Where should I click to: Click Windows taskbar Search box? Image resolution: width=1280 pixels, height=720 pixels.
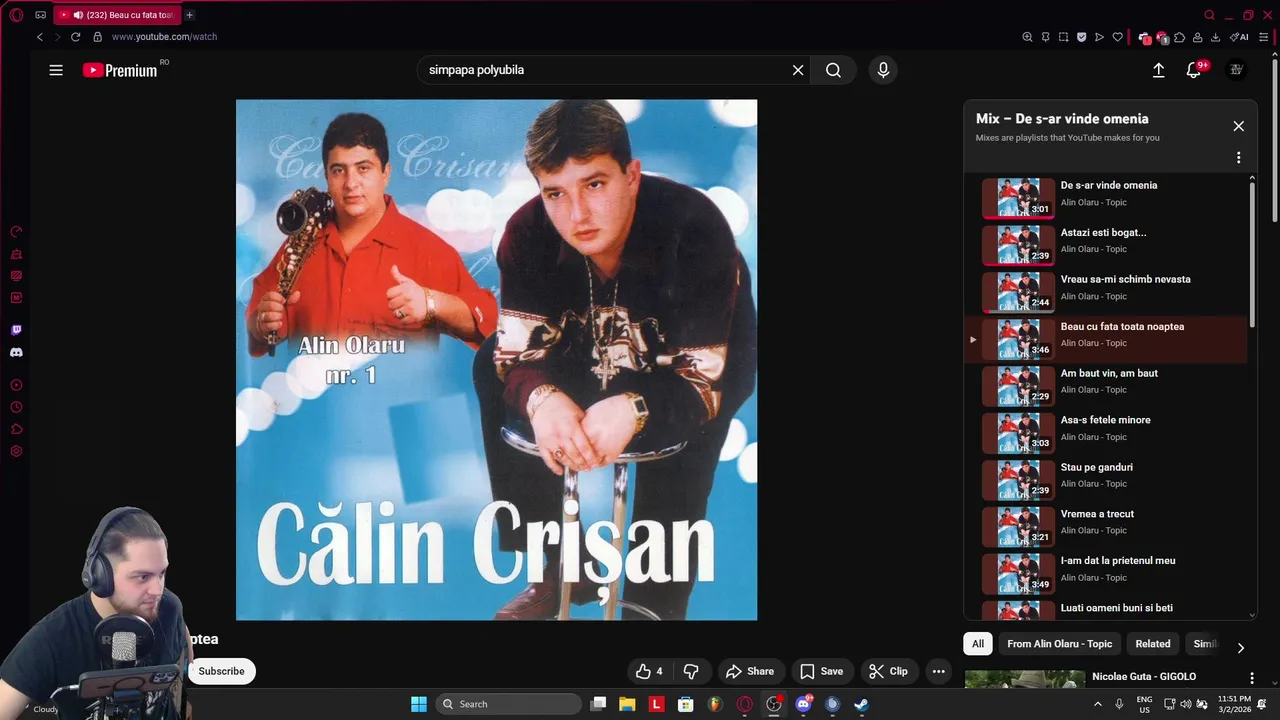509,704
